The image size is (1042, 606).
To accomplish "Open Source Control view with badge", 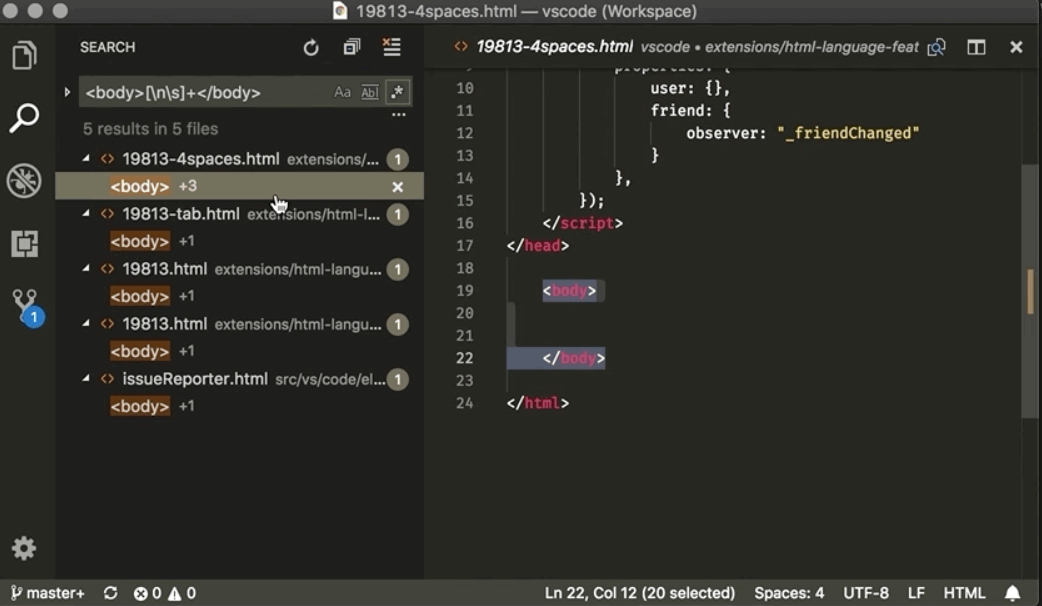I will (25, 306).
